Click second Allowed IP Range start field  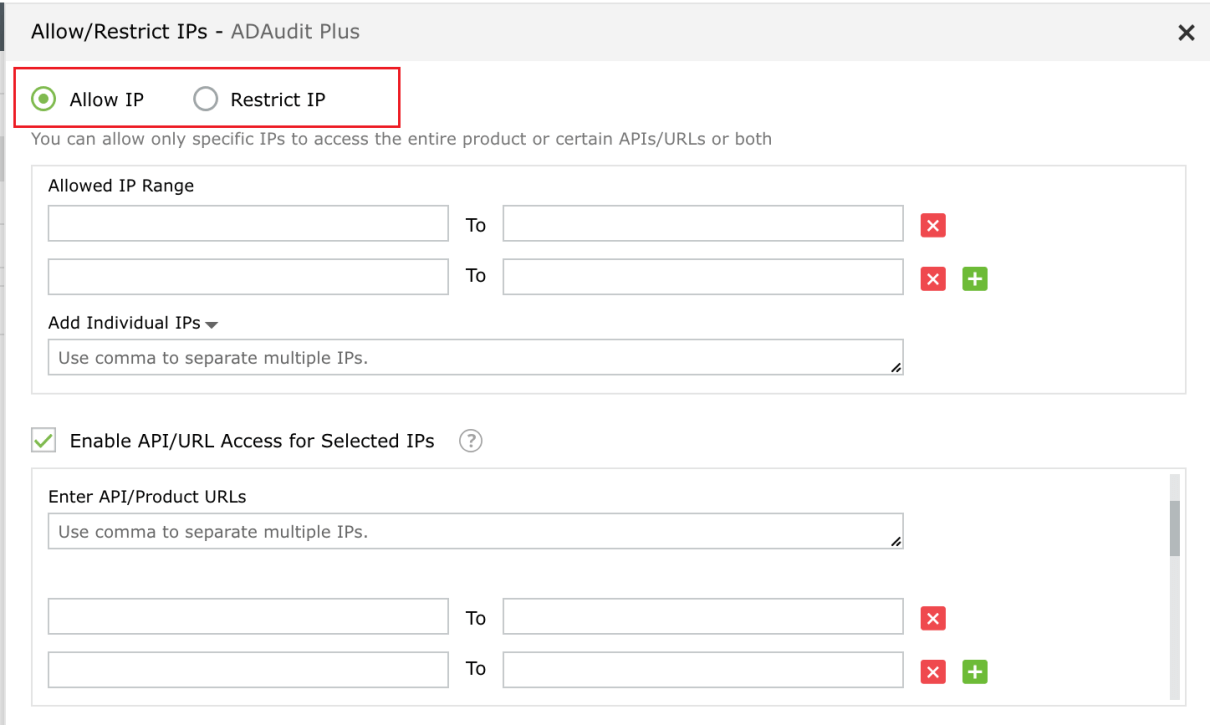[x=248, y=277]
